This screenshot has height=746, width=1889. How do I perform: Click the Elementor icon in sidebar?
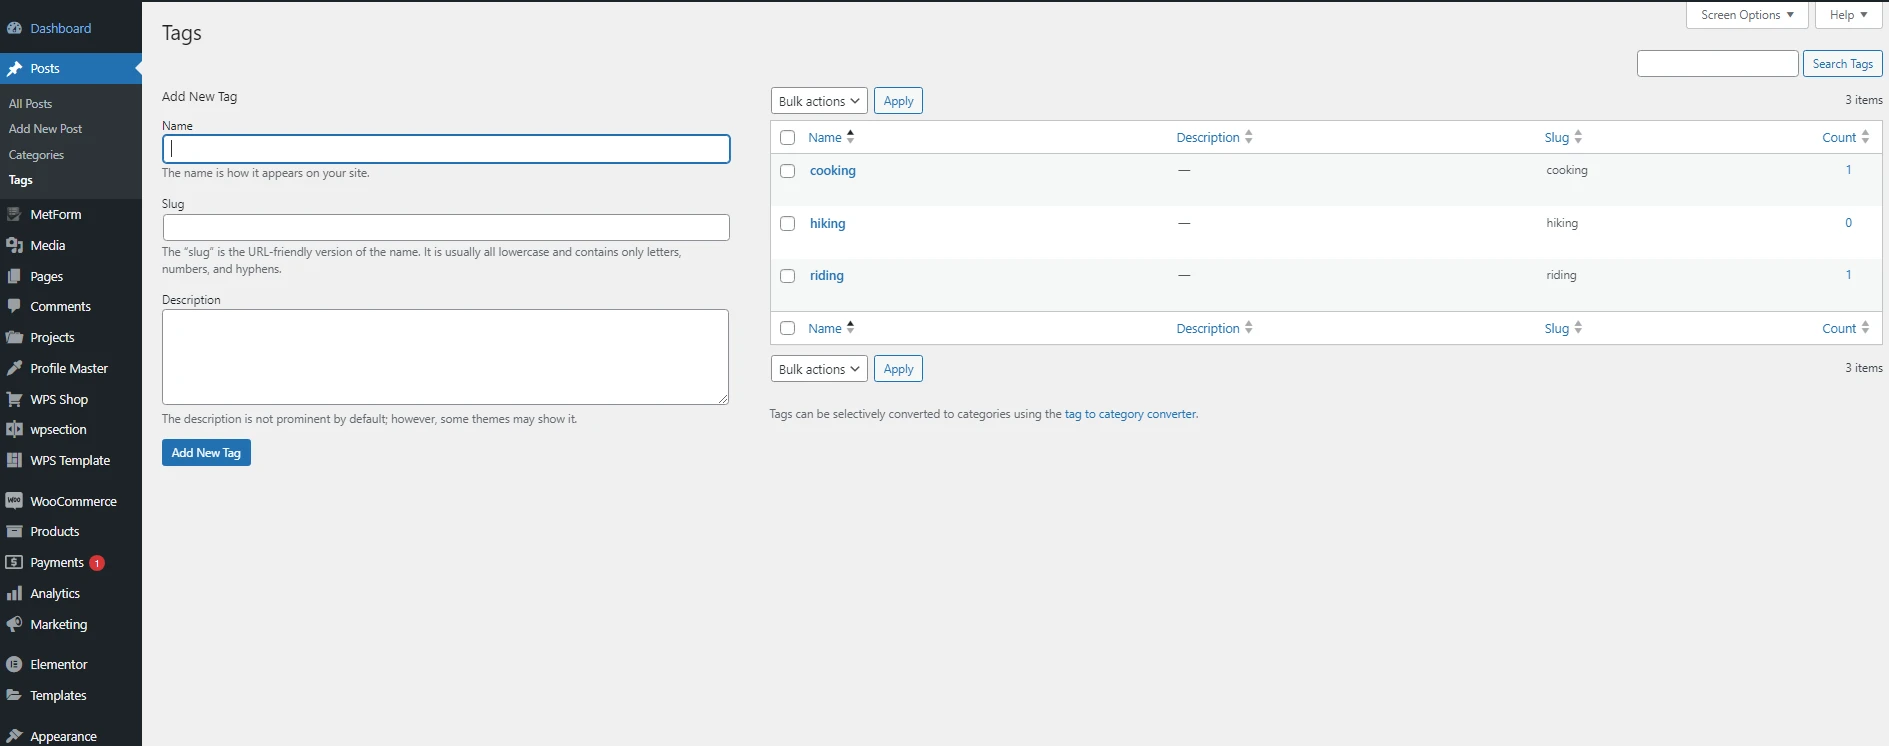pyautogui.click(x=14, y=664)
